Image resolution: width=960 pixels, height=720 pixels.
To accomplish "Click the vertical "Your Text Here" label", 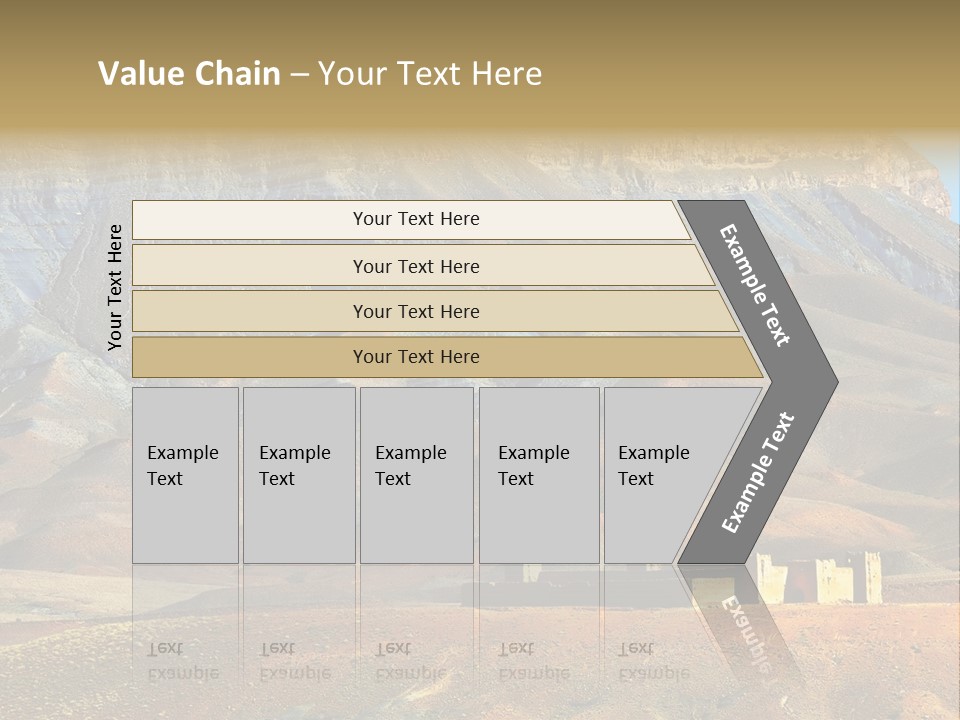I will (x=115, y=287).
